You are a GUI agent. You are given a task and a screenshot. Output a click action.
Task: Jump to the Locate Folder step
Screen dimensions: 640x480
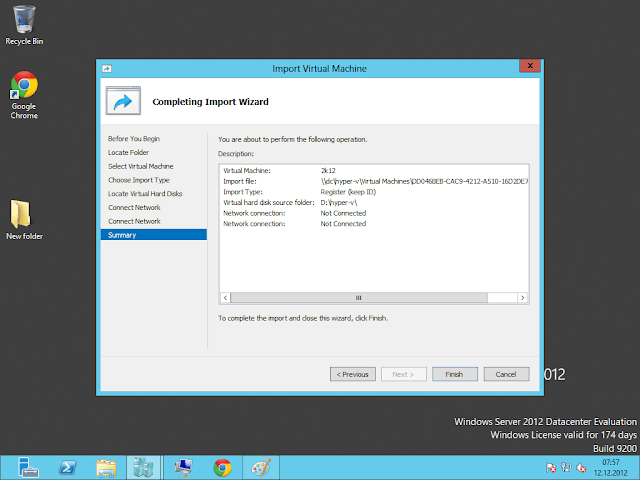pos(128,152)
